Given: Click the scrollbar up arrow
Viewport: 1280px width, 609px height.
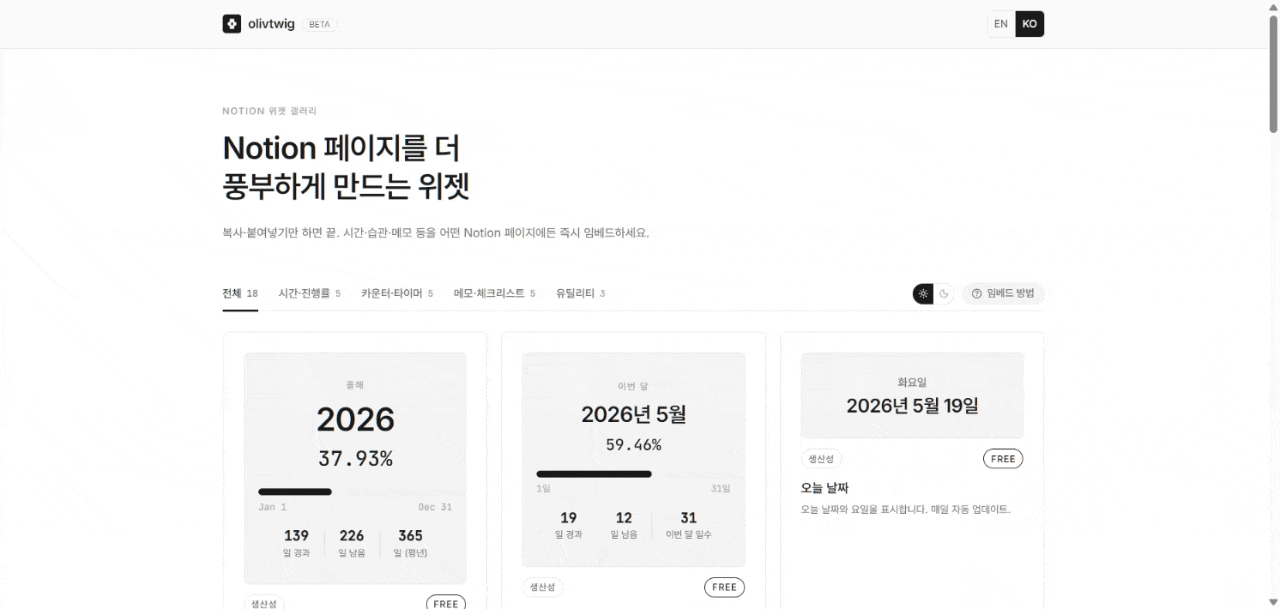Looking at the screenshot, I should click(x=1273, y=6).
